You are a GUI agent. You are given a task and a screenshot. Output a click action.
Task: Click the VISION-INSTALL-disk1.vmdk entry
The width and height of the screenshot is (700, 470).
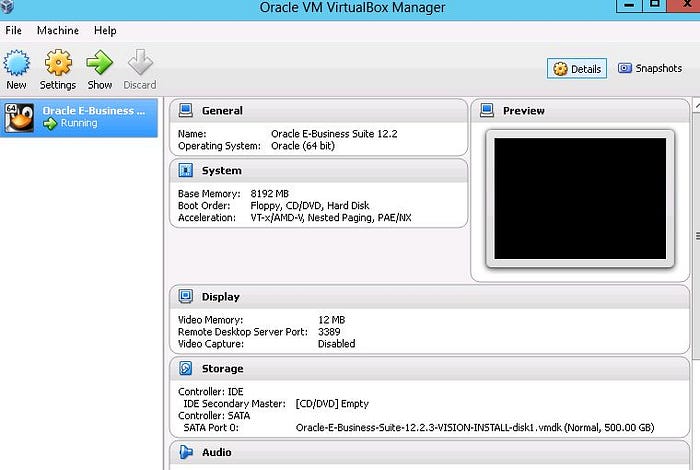pyautogui.click(x=475, y=428)
